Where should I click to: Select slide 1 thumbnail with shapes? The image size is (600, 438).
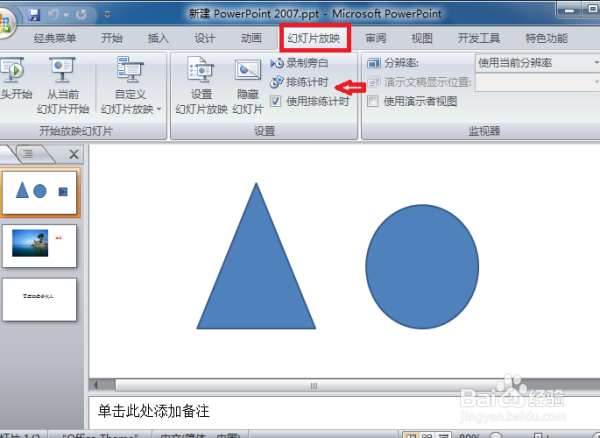point(39,192)
